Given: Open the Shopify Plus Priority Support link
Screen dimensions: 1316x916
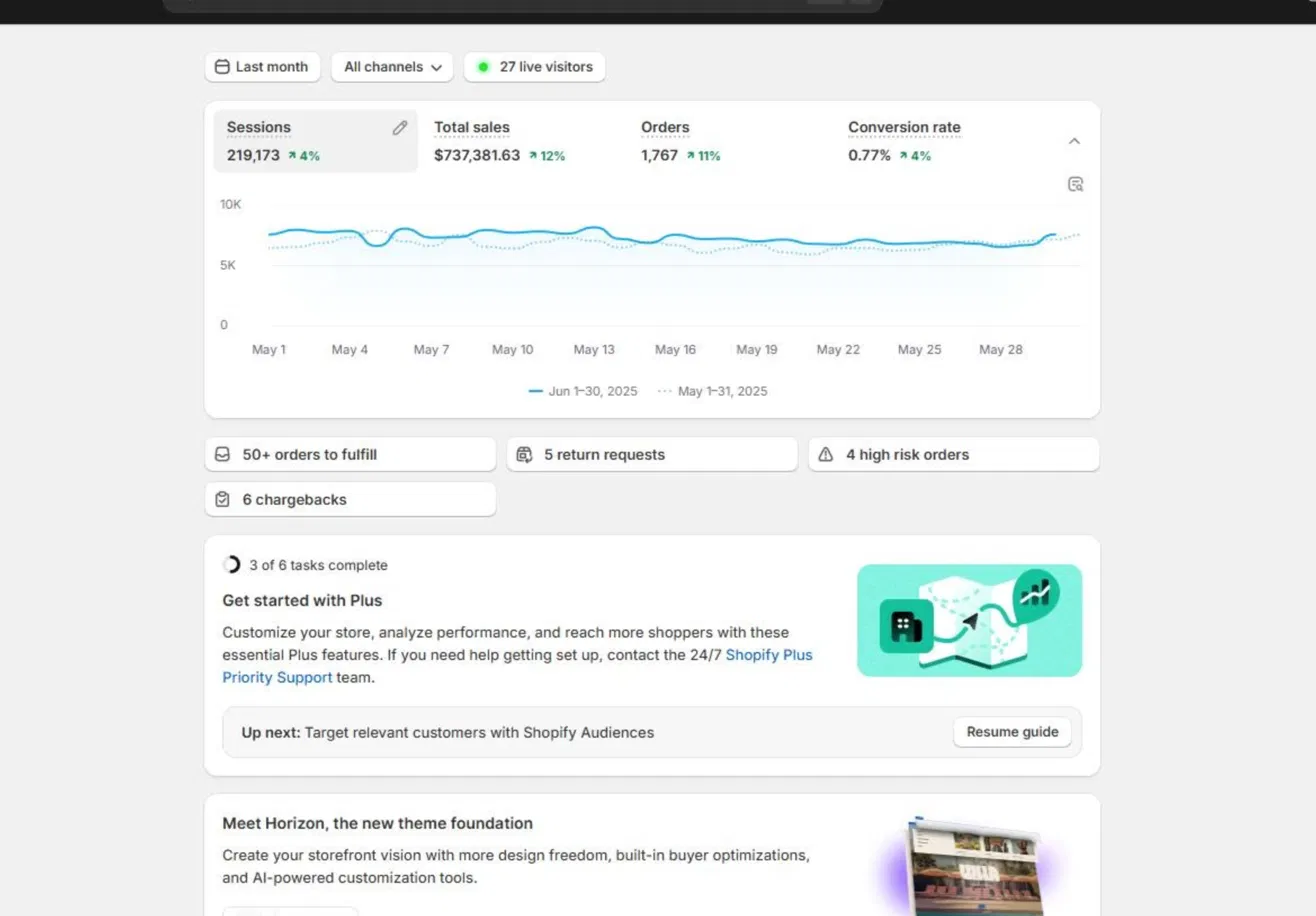Looking at the screenshot, I should pos(518,666).
